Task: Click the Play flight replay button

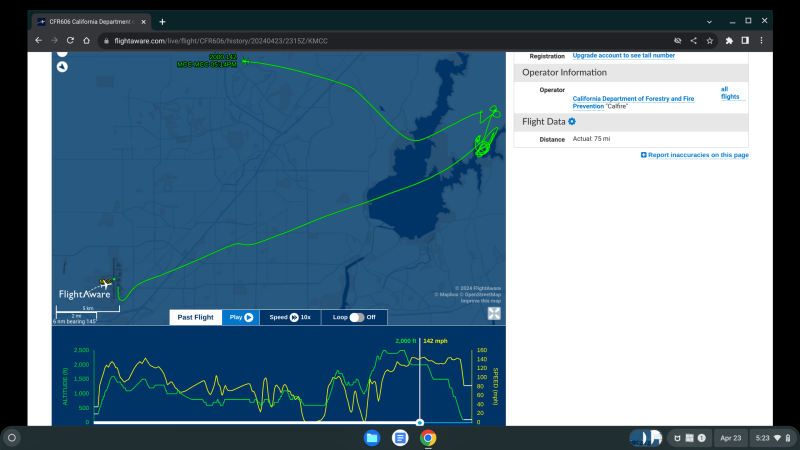Action: pyautogui.click(x=241, y=317)
